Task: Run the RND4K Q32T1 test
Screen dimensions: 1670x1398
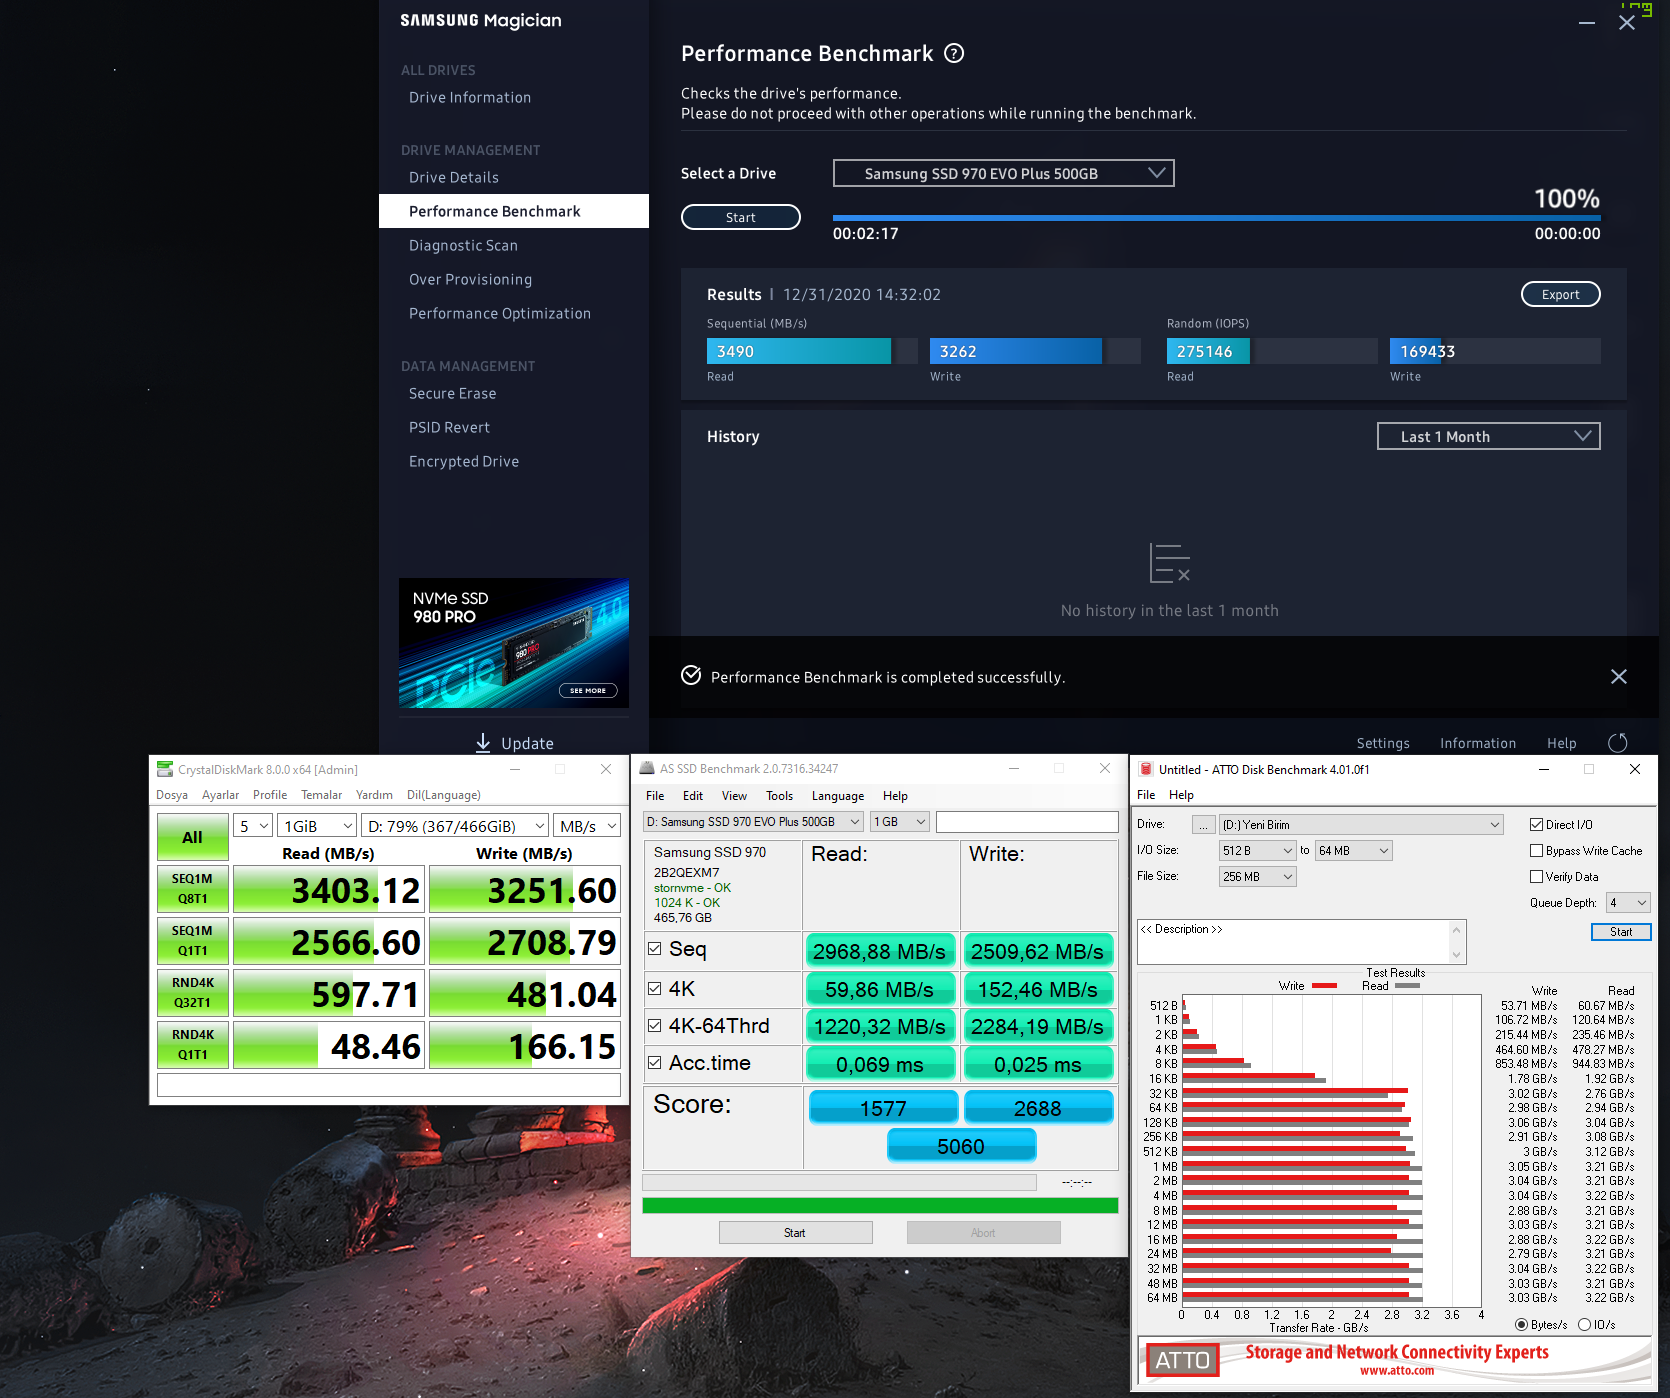Action: click(x=192, y=992)
